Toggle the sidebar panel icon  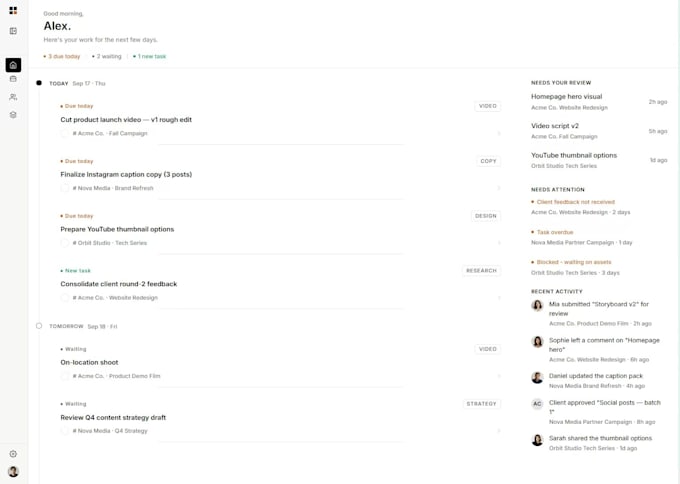tap(13, 31)
